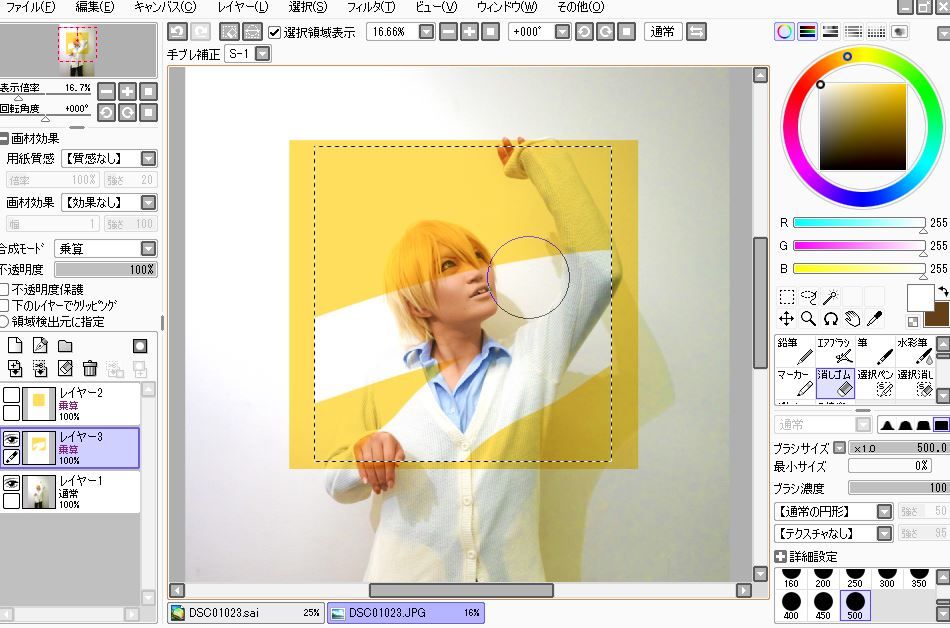Pick the zoom magnifier tool
This screenshot has height=628, width=950.
[x=808, y=319]
